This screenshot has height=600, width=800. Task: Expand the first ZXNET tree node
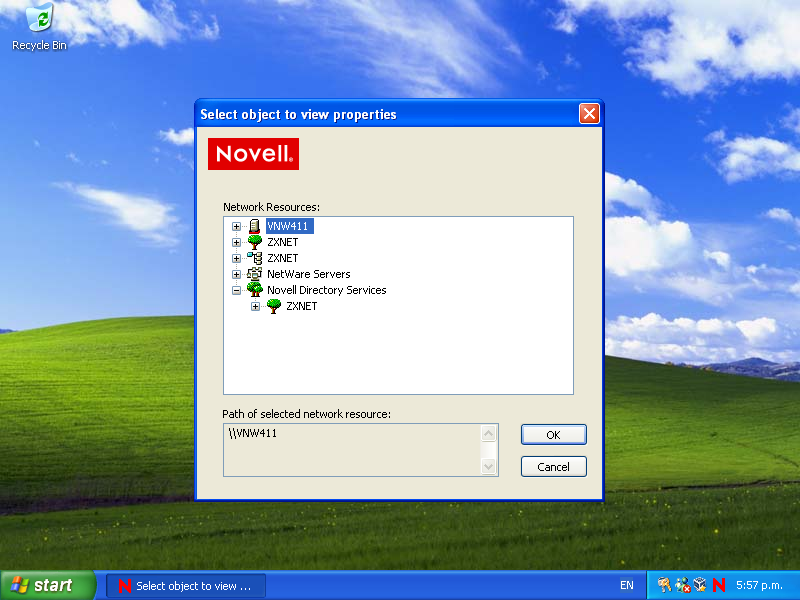click(236, 242)
